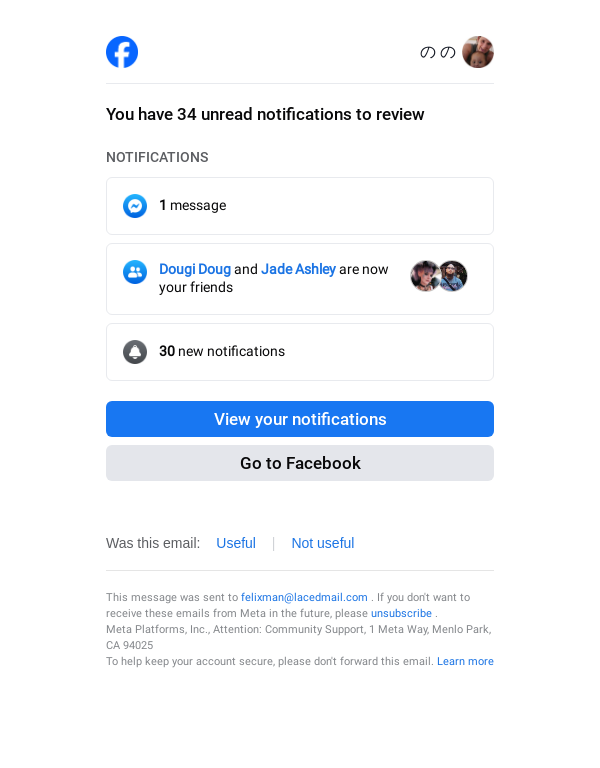The width and height of the screenshot is (600, 768).
Task: Click the profile name next to avatar
Action: [x=438, y=52]
